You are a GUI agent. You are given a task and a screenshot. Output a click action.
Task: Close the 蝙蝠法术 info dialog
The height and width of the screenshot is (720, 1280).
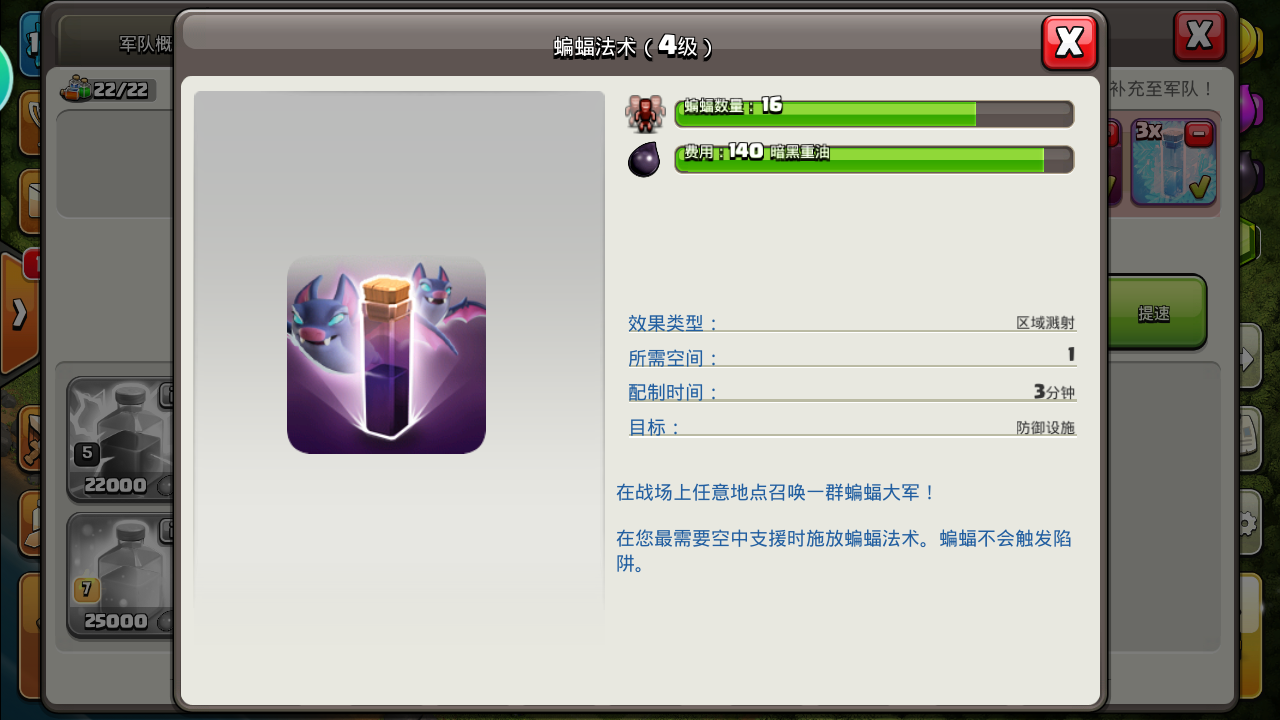point(1069,43)
